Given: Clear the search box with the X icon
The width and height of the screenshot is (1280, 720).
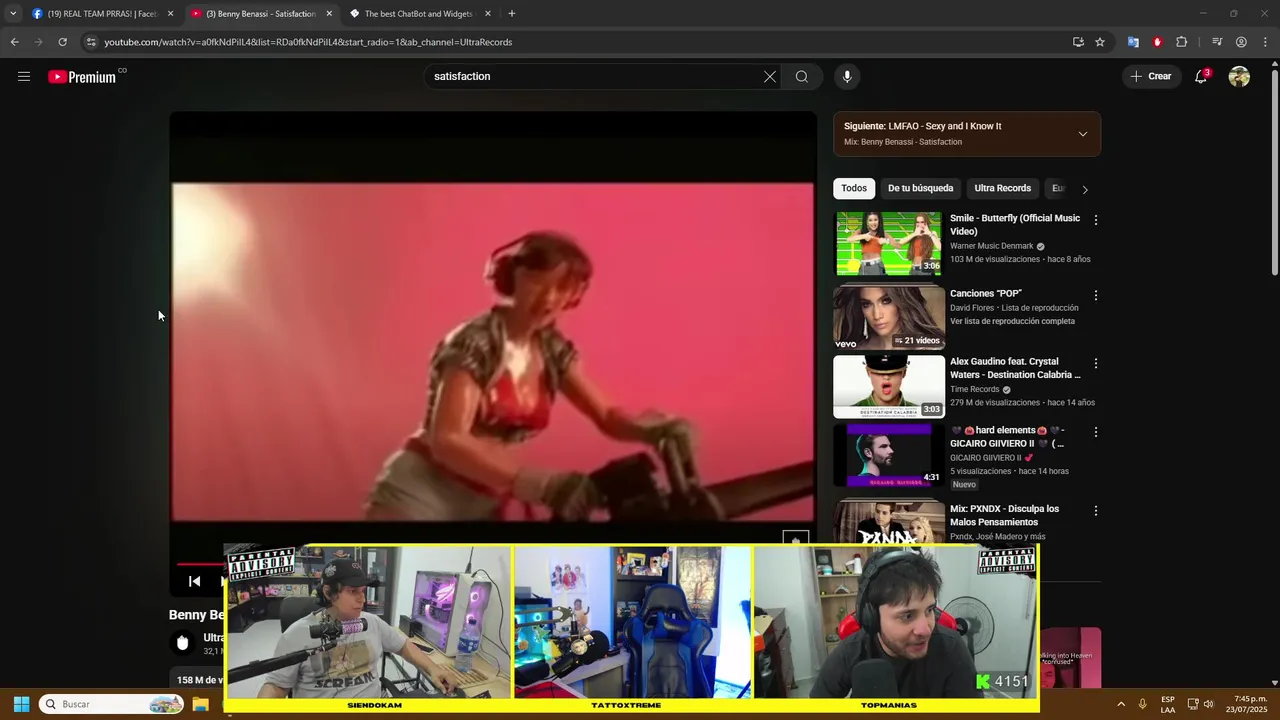Looking at the screenshot, I should click(x=770, y=76).
